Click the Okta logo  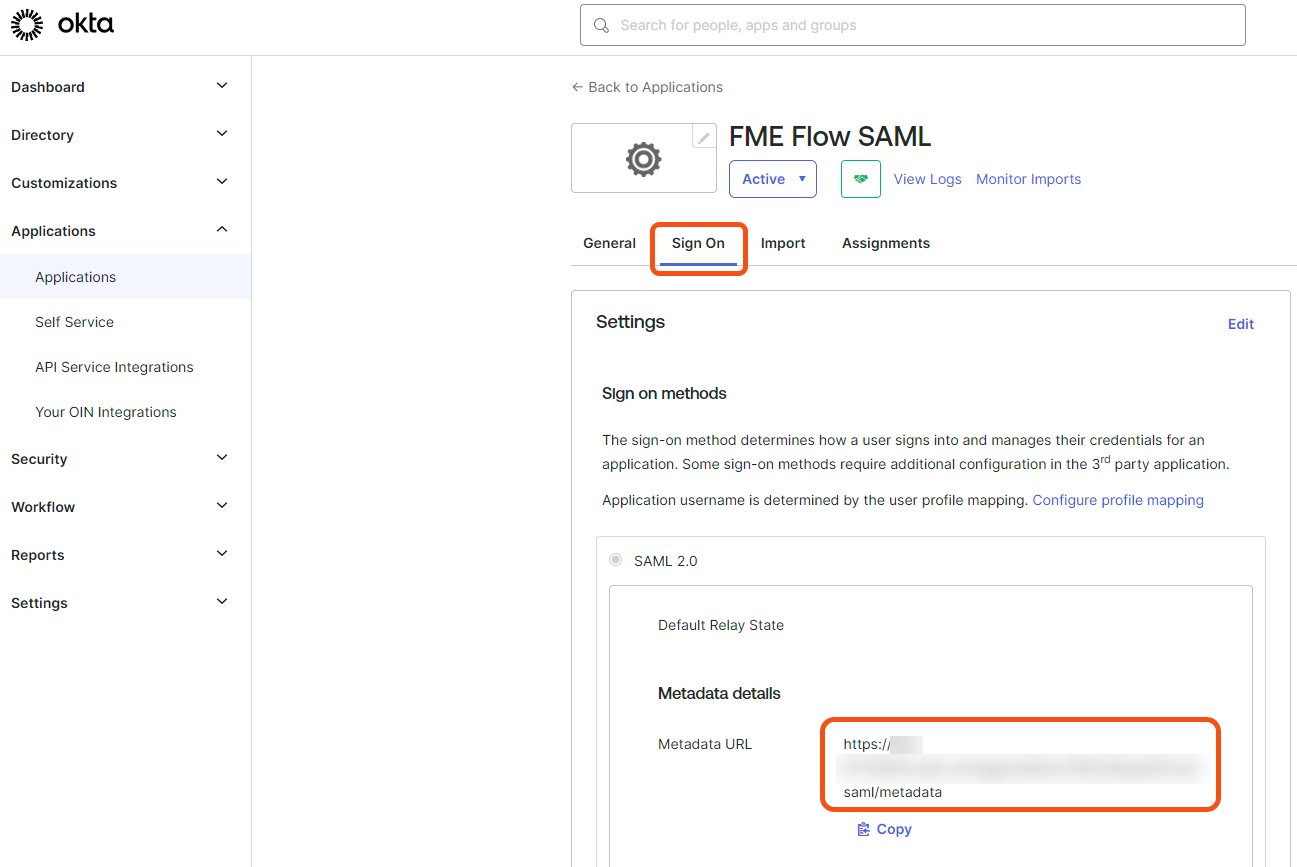click(x=62, y=25)
